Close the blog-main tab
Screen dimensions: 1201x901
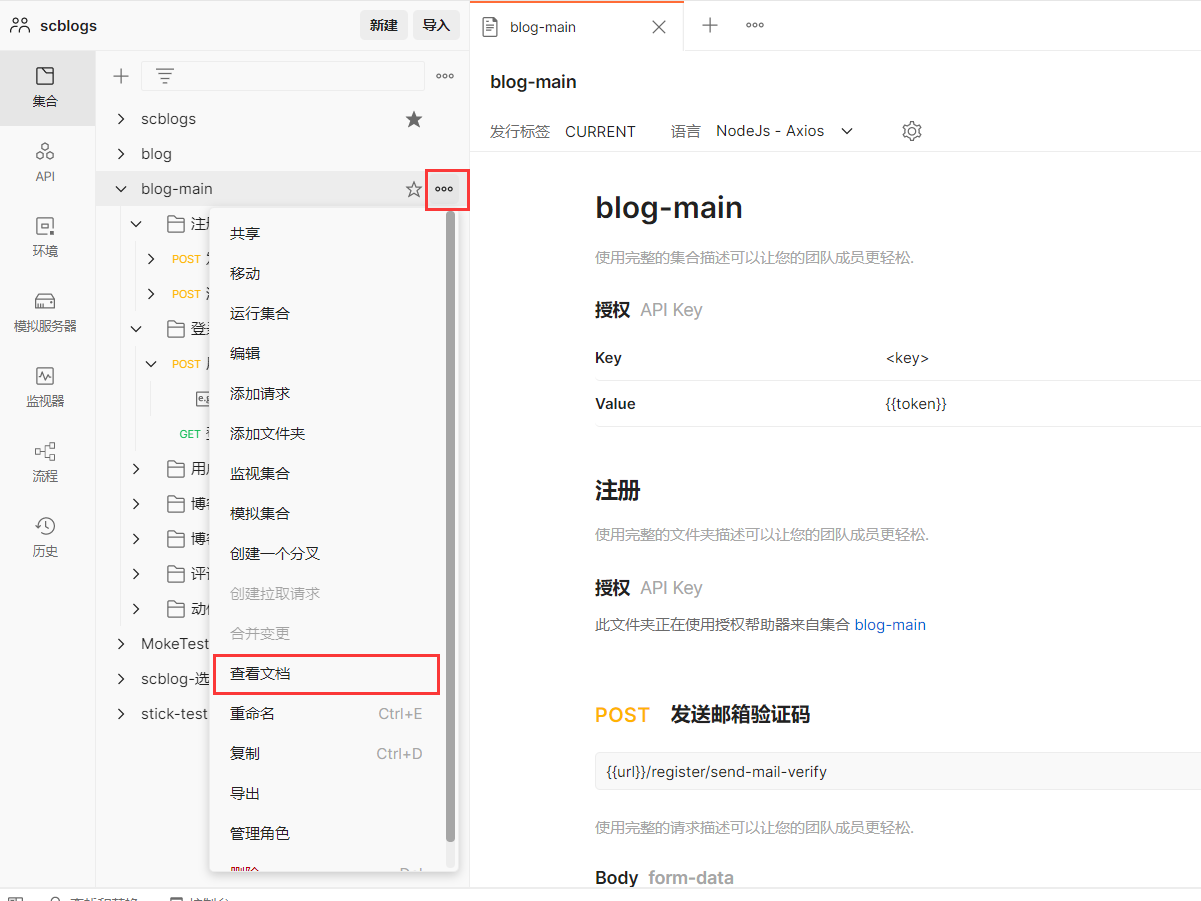(x=659, y=27)
